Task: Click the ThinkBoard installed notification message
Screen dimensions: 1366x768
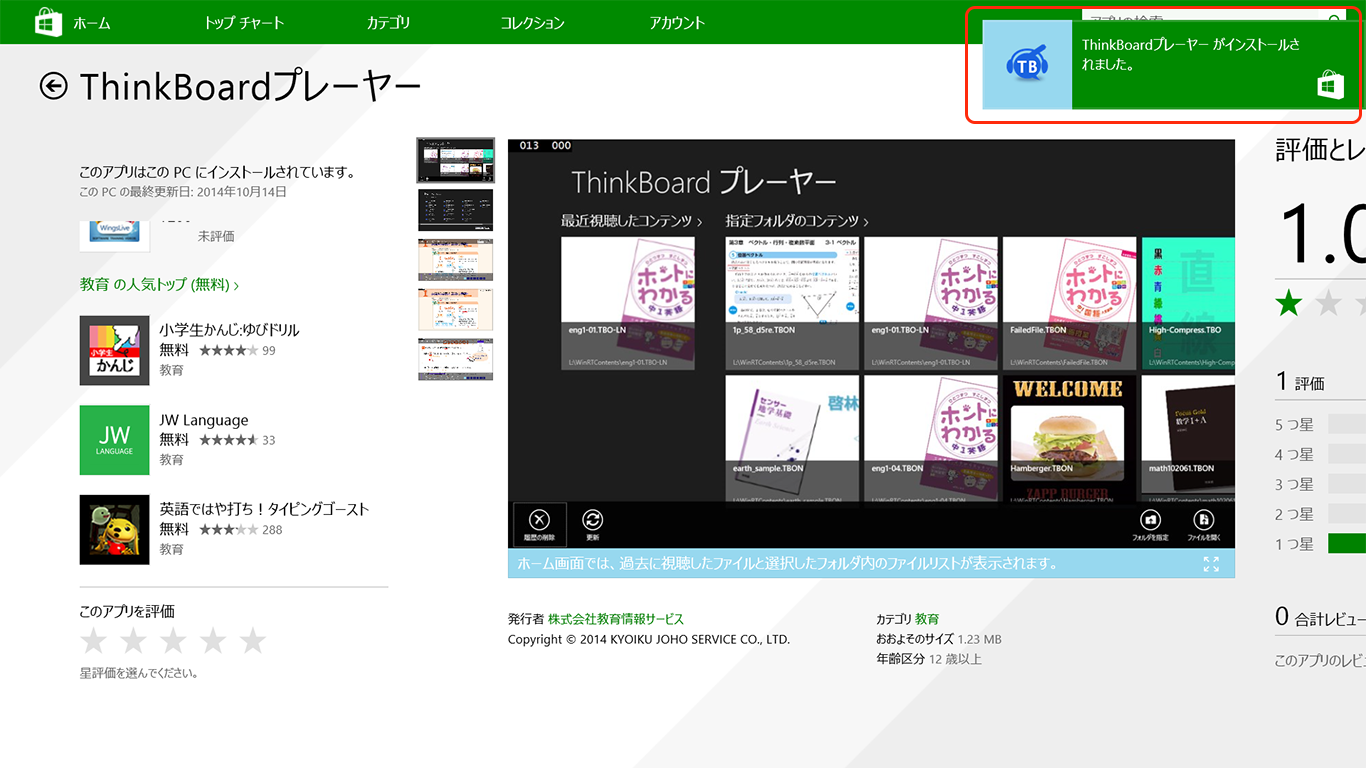Action: pyautogui.click(x=1191, y=55)
